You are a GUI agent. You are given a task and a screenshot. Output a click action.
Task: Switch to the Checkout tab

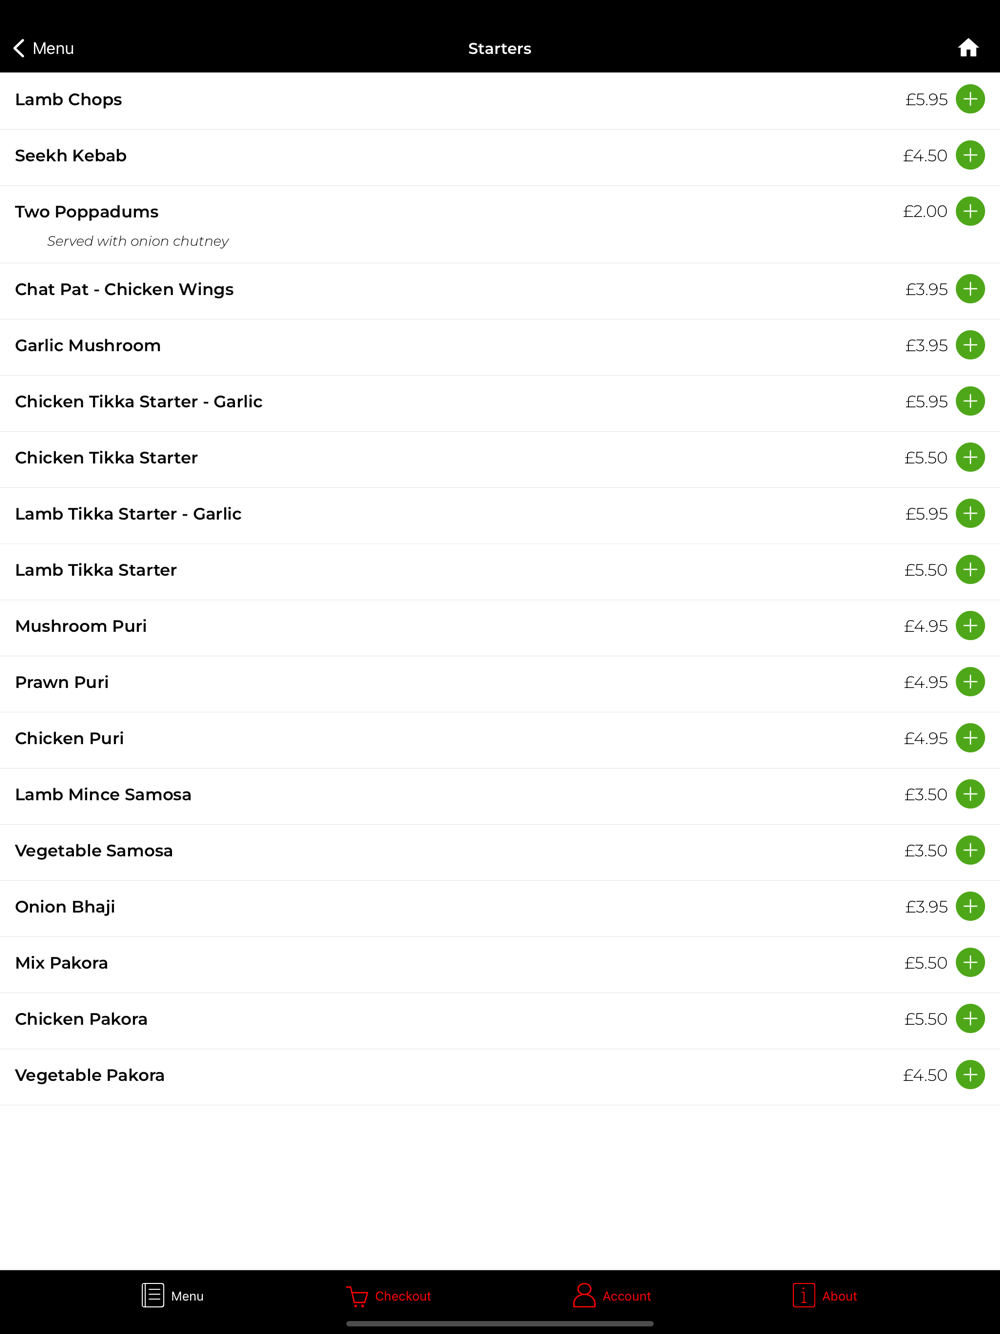click(389, 1296)
